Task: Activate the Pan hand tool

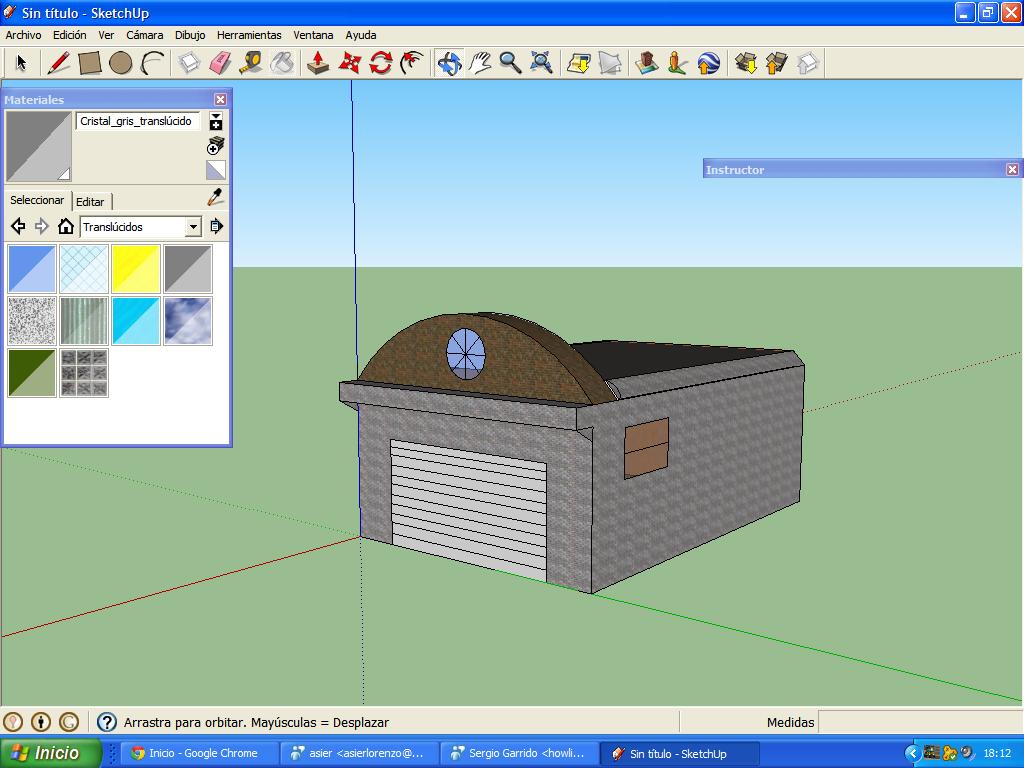Action: [480, 63]
